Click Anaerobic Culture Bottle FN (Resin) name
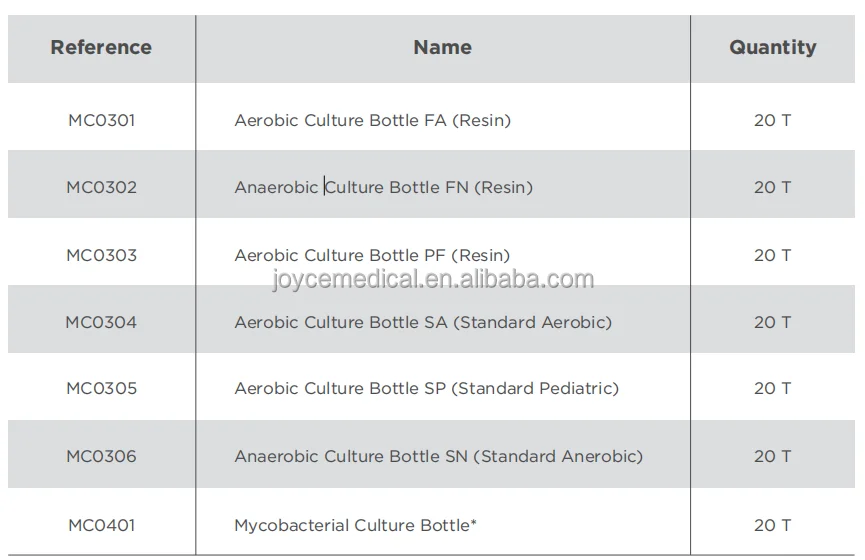Viewport: 865px width, 560px height. click(383, 187)
